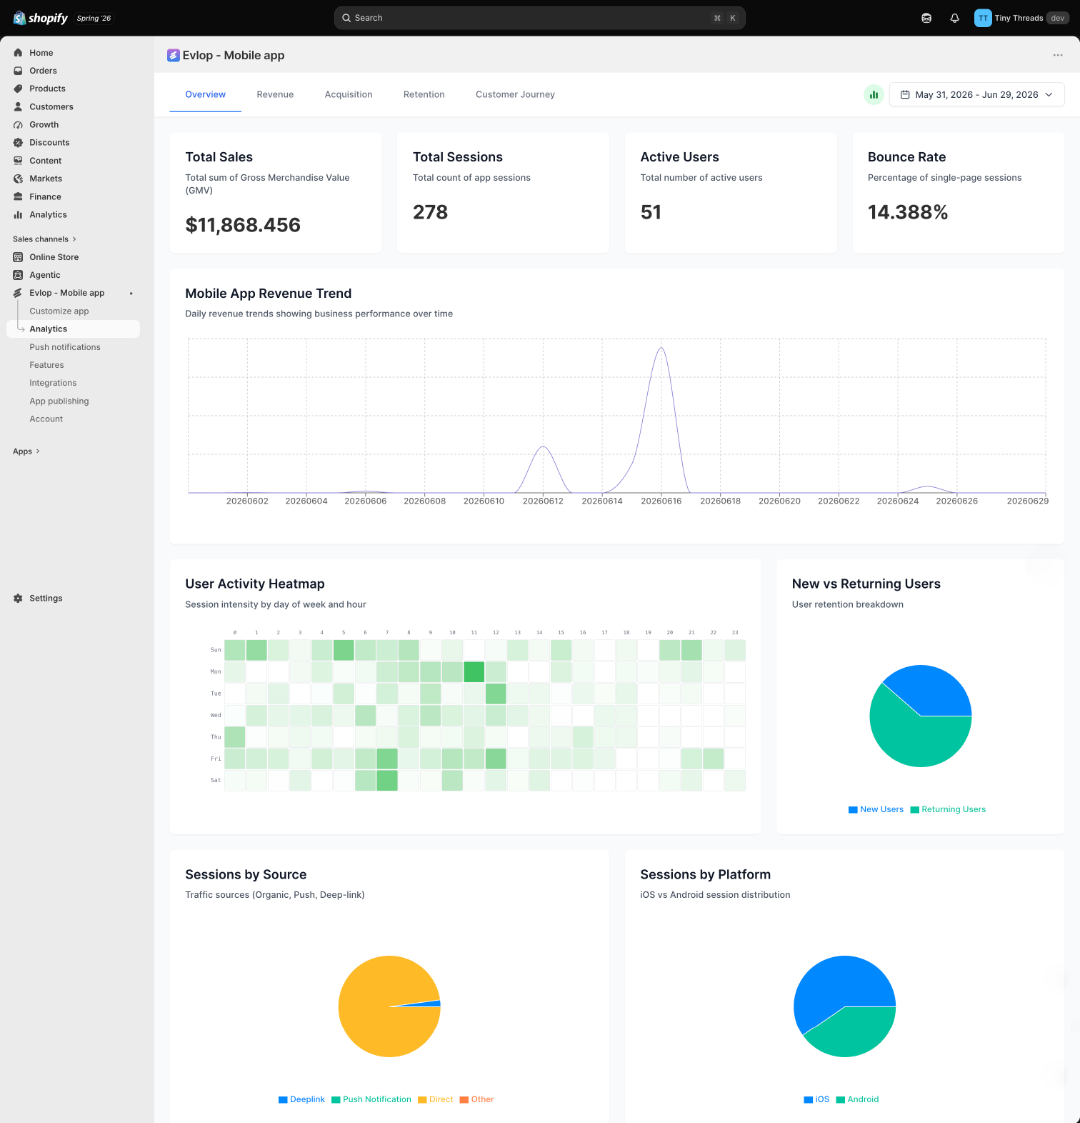Switch to the Revenue tab
The height and width of the screenshot is (1123, 1080).
pyautogui.click(x=275, y=95)
